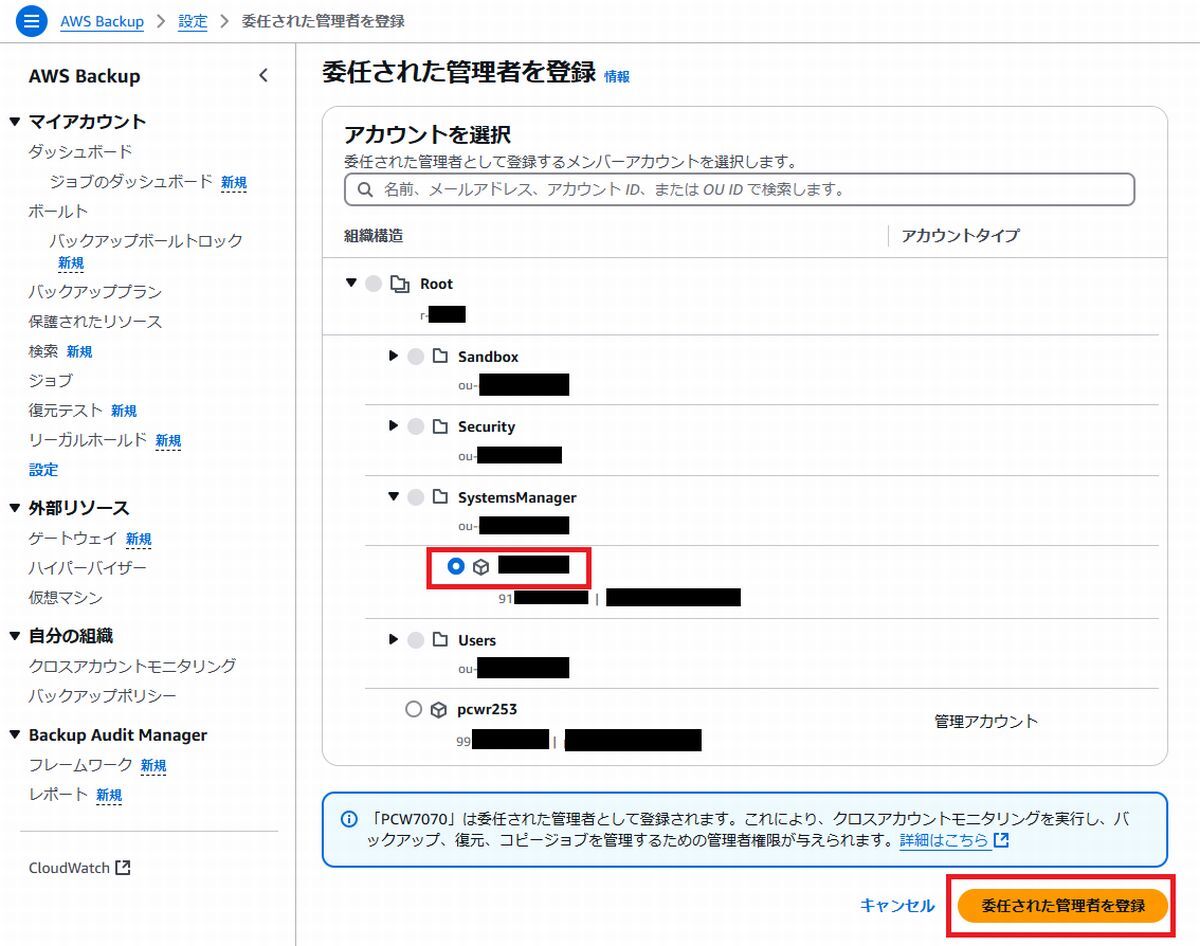Open 検索 in the sidebar
1200x946 pixels.
pyautogui.click(x=43, y=352)
